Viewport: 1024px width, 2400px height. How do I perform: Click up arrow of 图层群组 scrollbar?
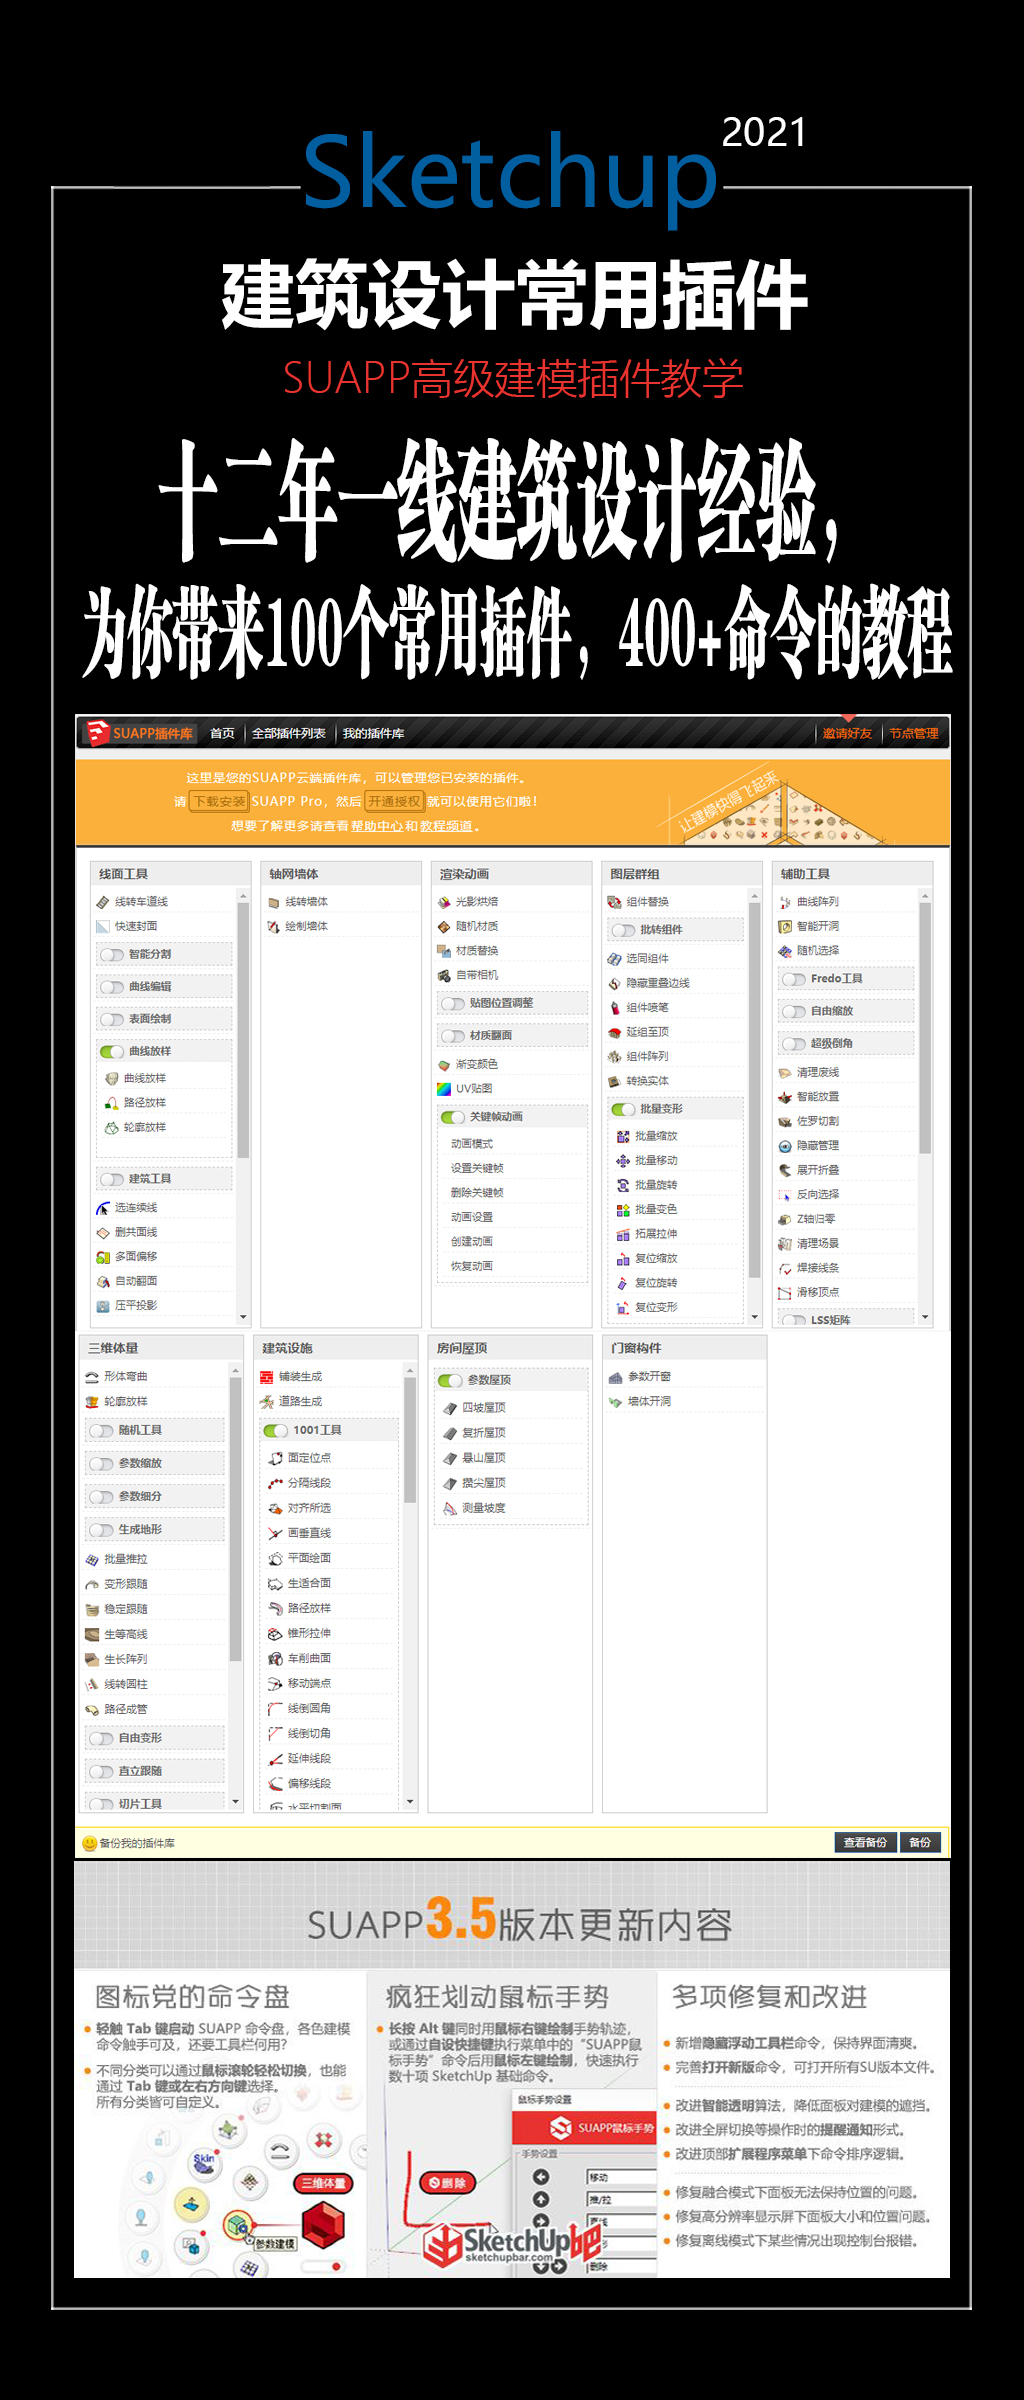pyautogui.click(x=755, y=896)
